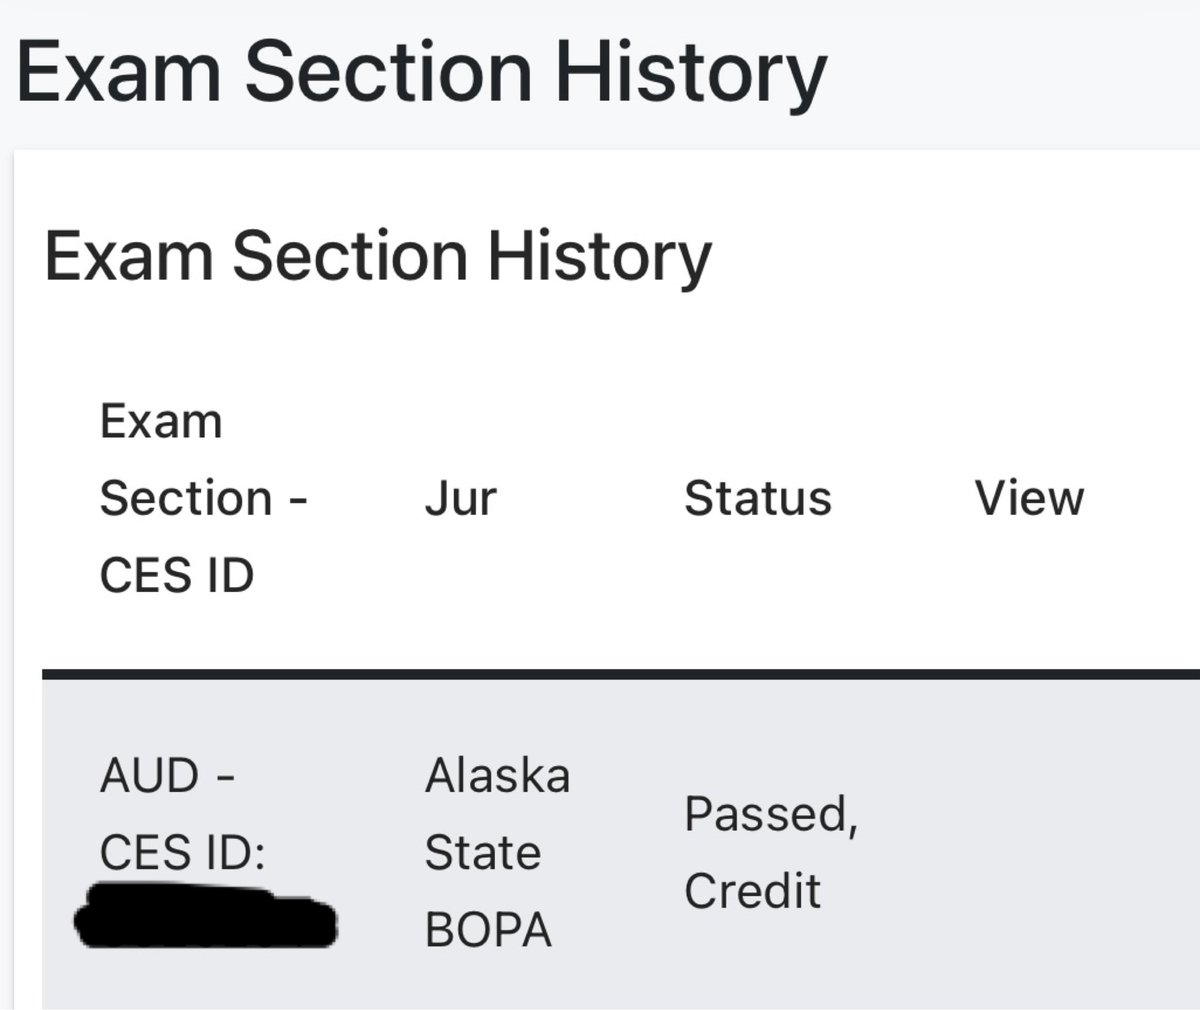
Task: Click the word BOPA in the Jur cell
Action: point(488,930)
